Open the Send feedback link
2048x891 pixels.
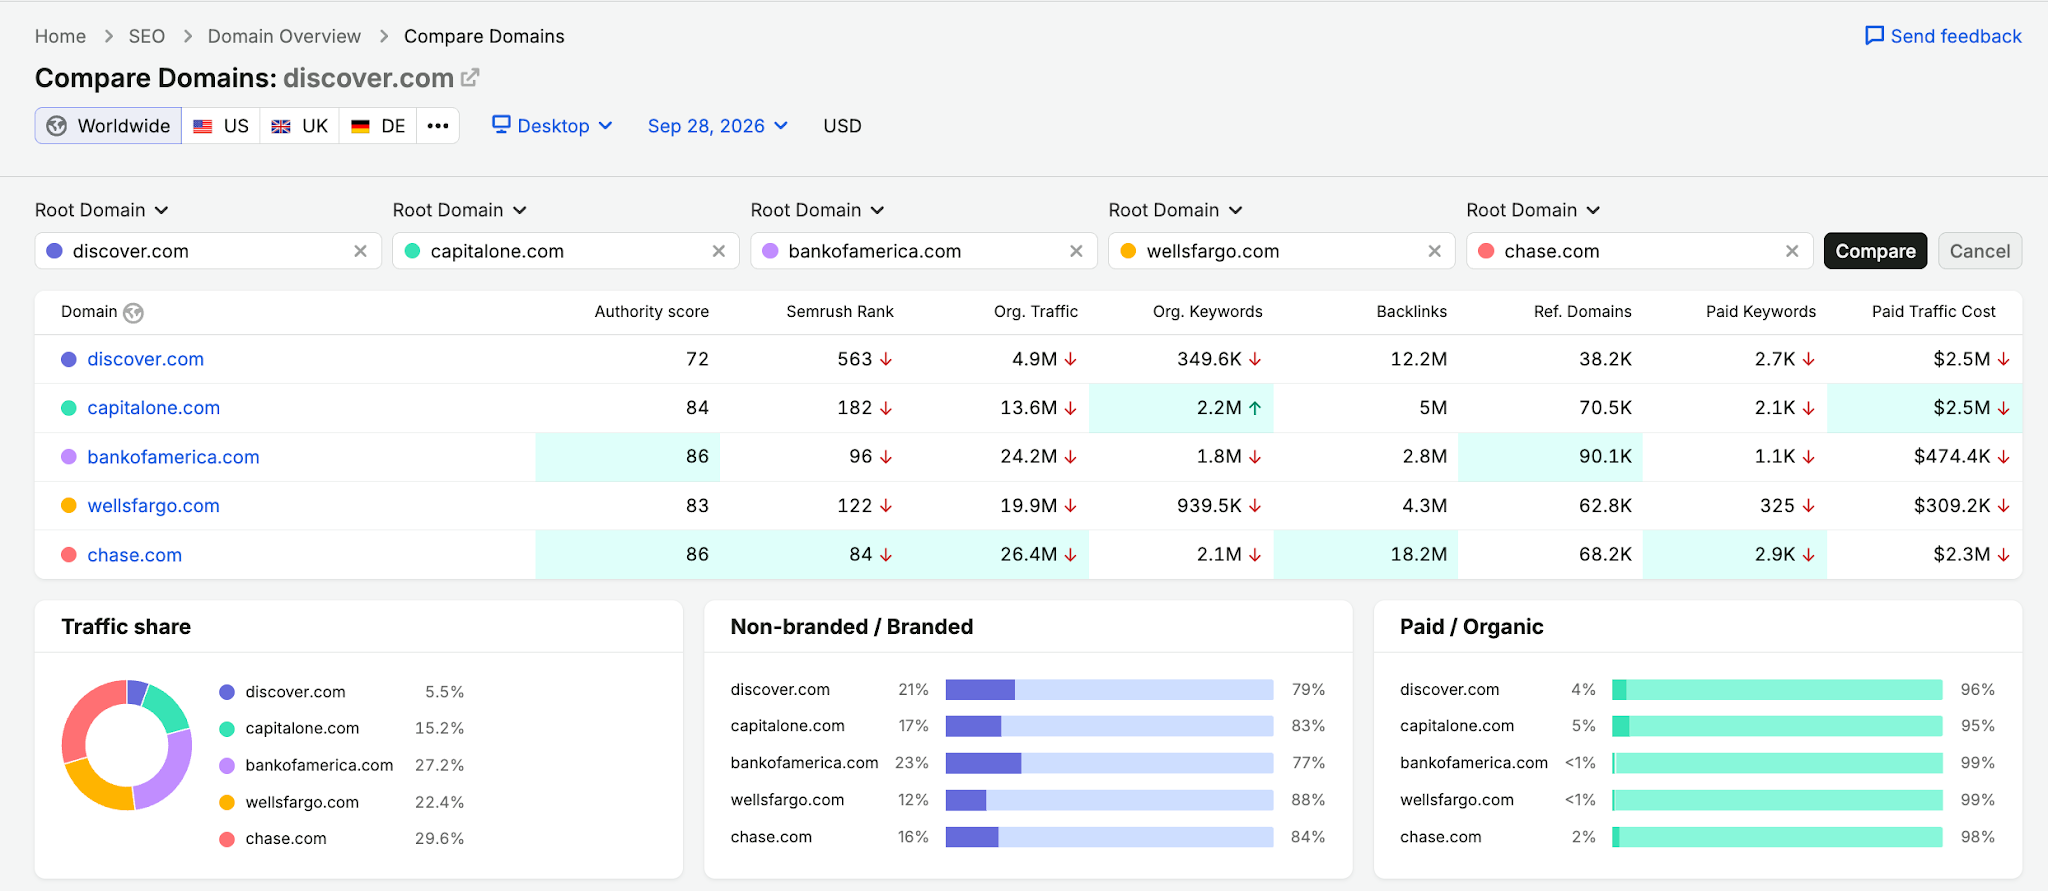click(x=1943, y=36)
